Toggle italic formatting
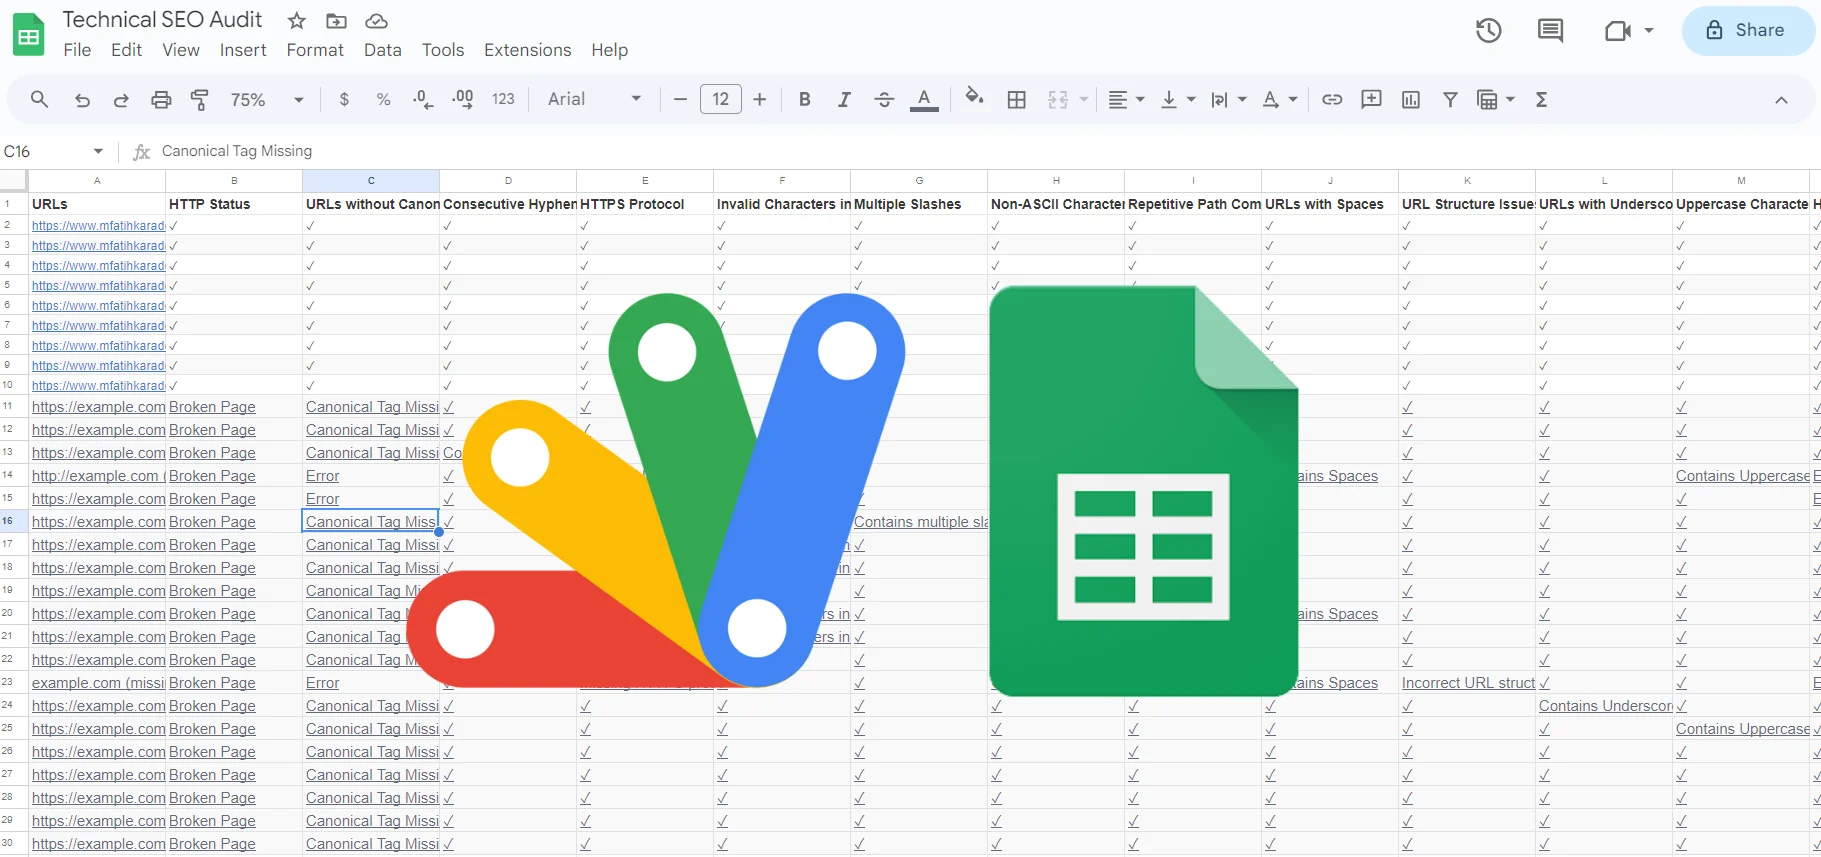Screen dimensions: 1821x857 point(844,99)
